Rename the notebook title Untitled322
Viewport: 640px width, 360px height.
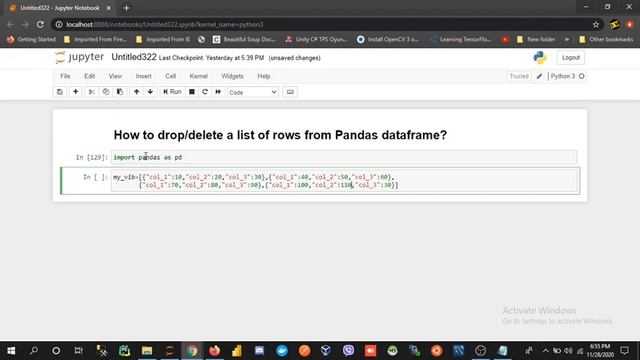click(x=134, y=57)
